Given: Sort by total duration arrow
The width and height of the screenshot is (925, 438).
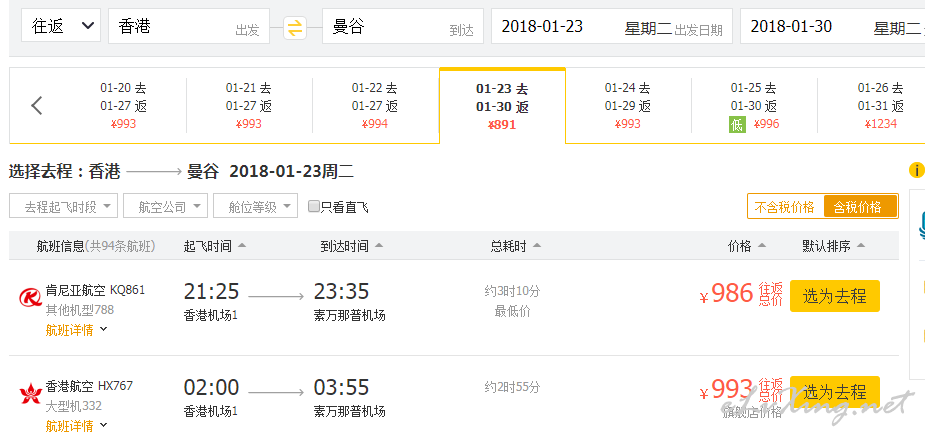Looking at the screenshot, I should tap(536, 246).
